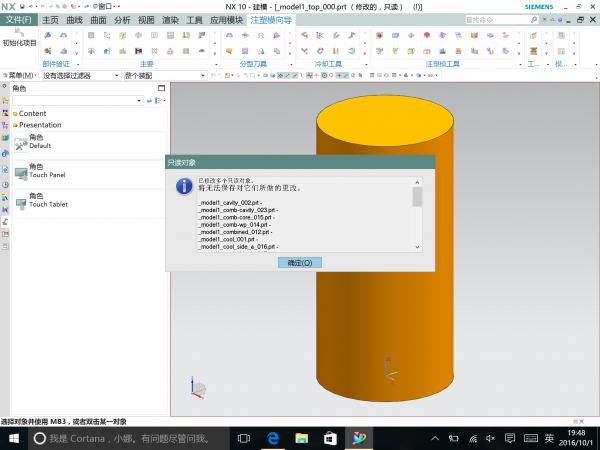
Task: Select the Touch Panel role
Action: coord(89,174)
